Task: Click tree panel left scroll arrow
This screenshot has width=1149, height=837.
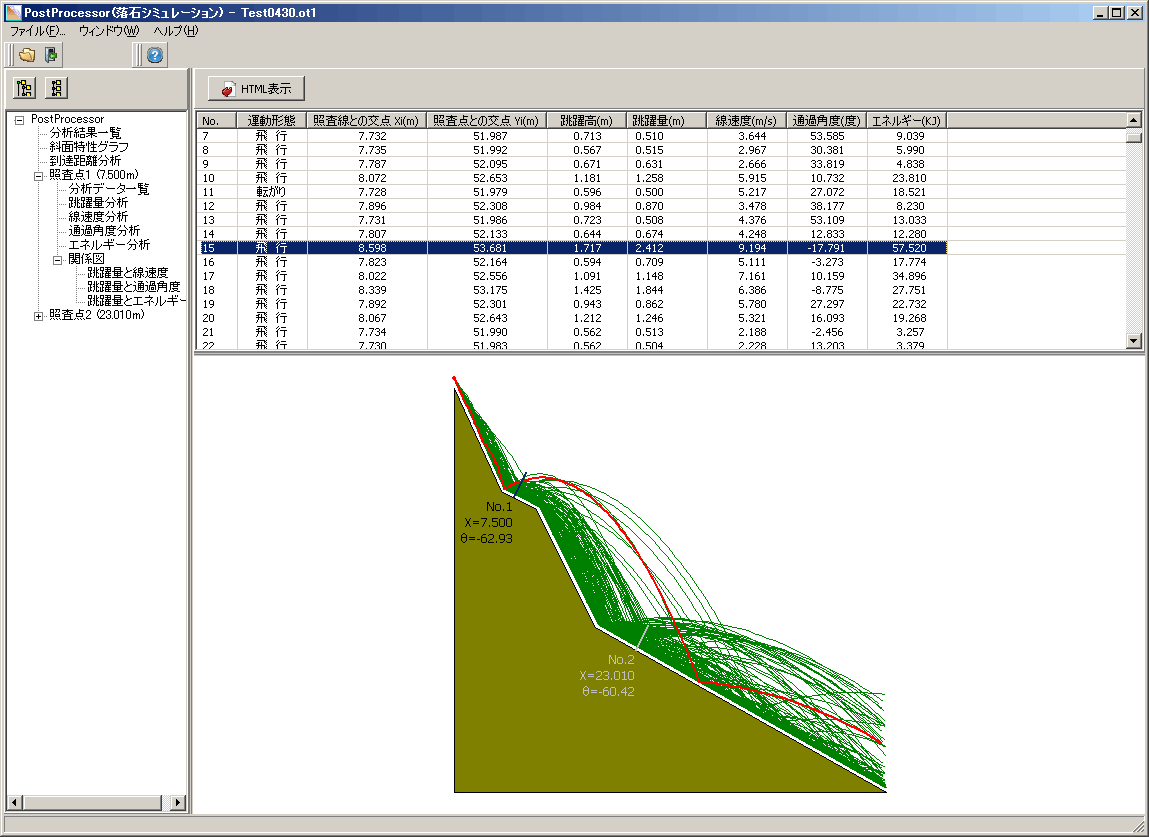Action: 13,803
